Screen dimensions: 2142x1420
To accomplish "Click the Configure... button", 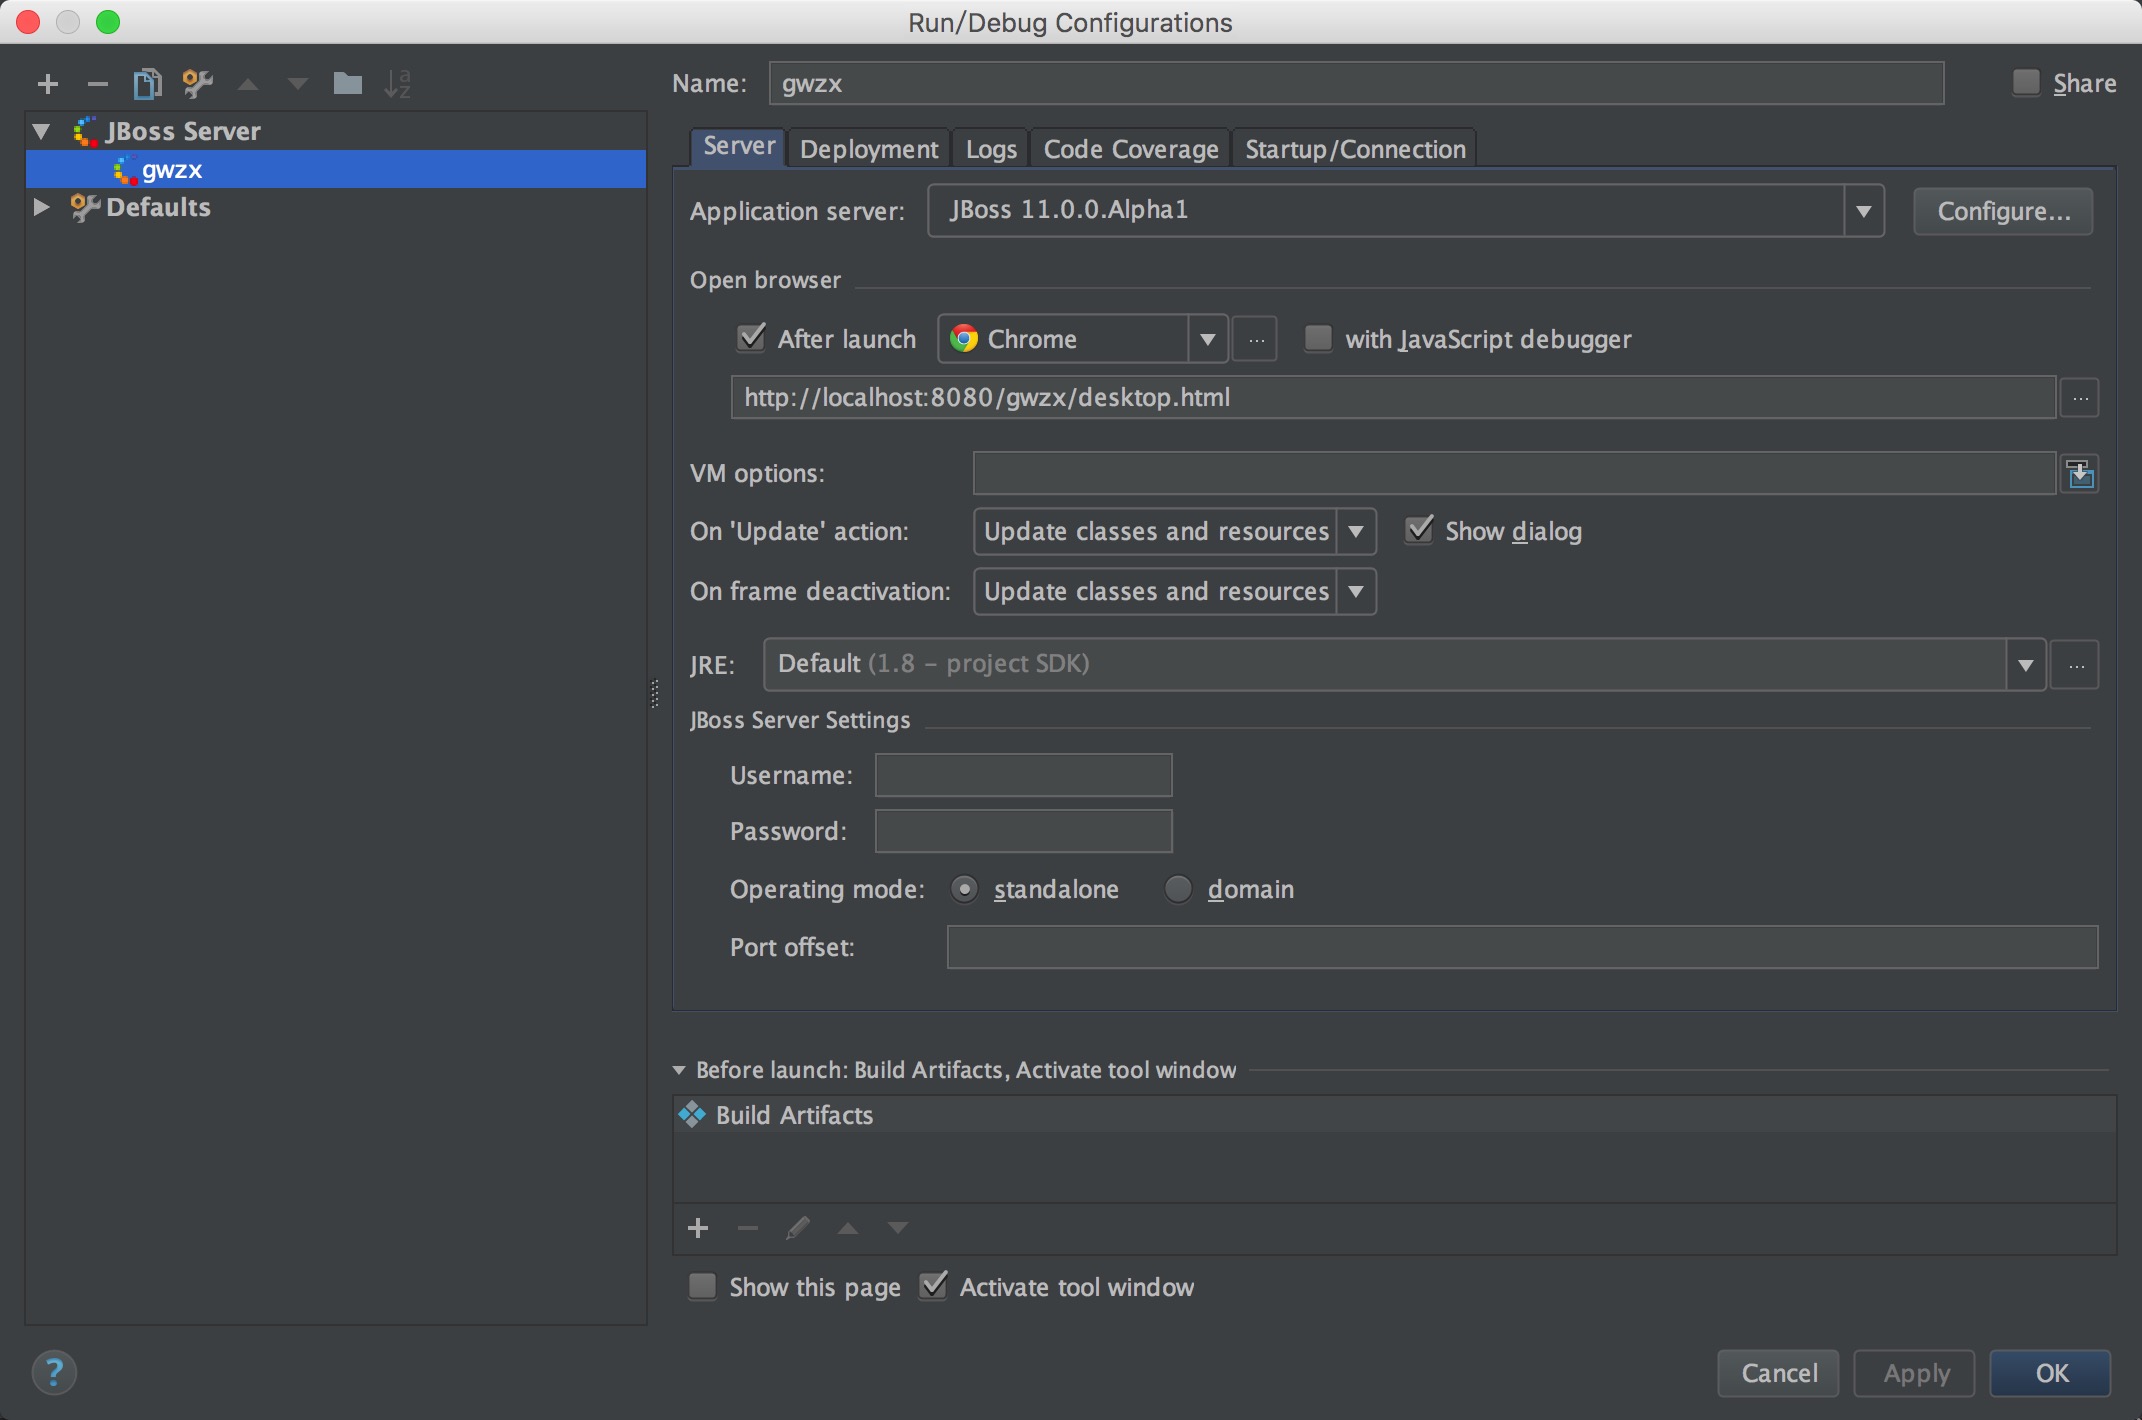I will [2003, 211].
